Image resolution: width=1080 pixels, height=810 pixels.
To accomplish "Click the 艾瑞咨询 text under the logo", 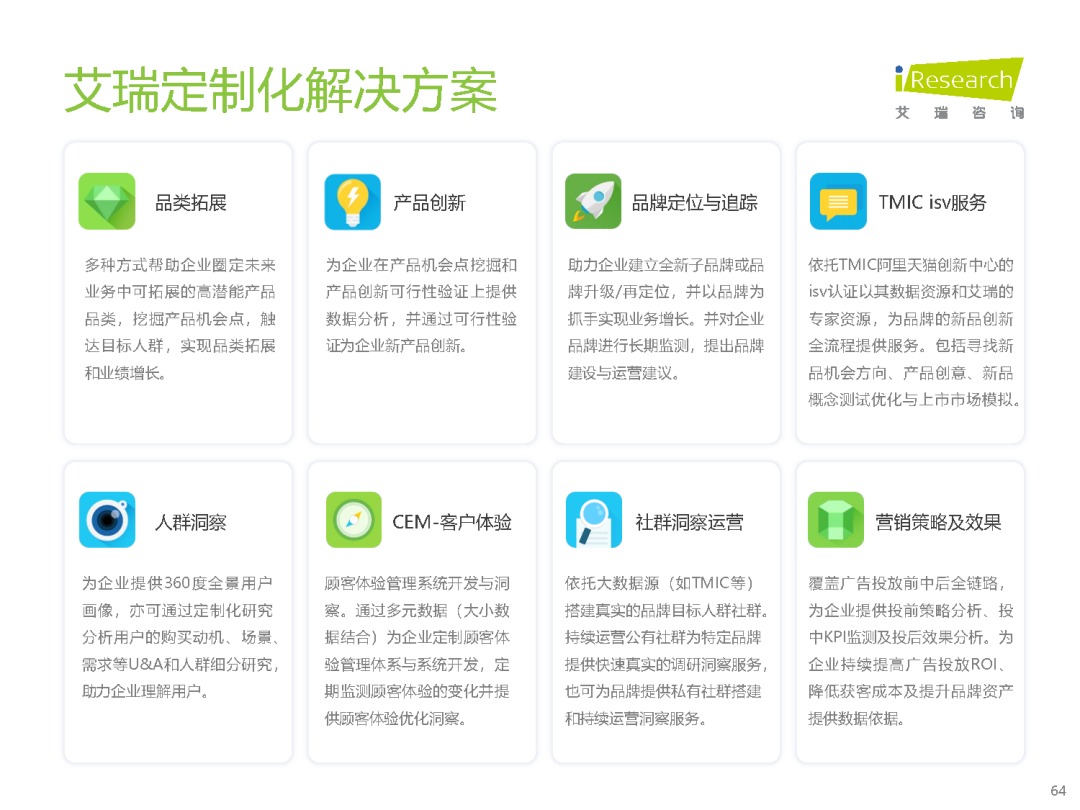I will click(x=957, y=113).
